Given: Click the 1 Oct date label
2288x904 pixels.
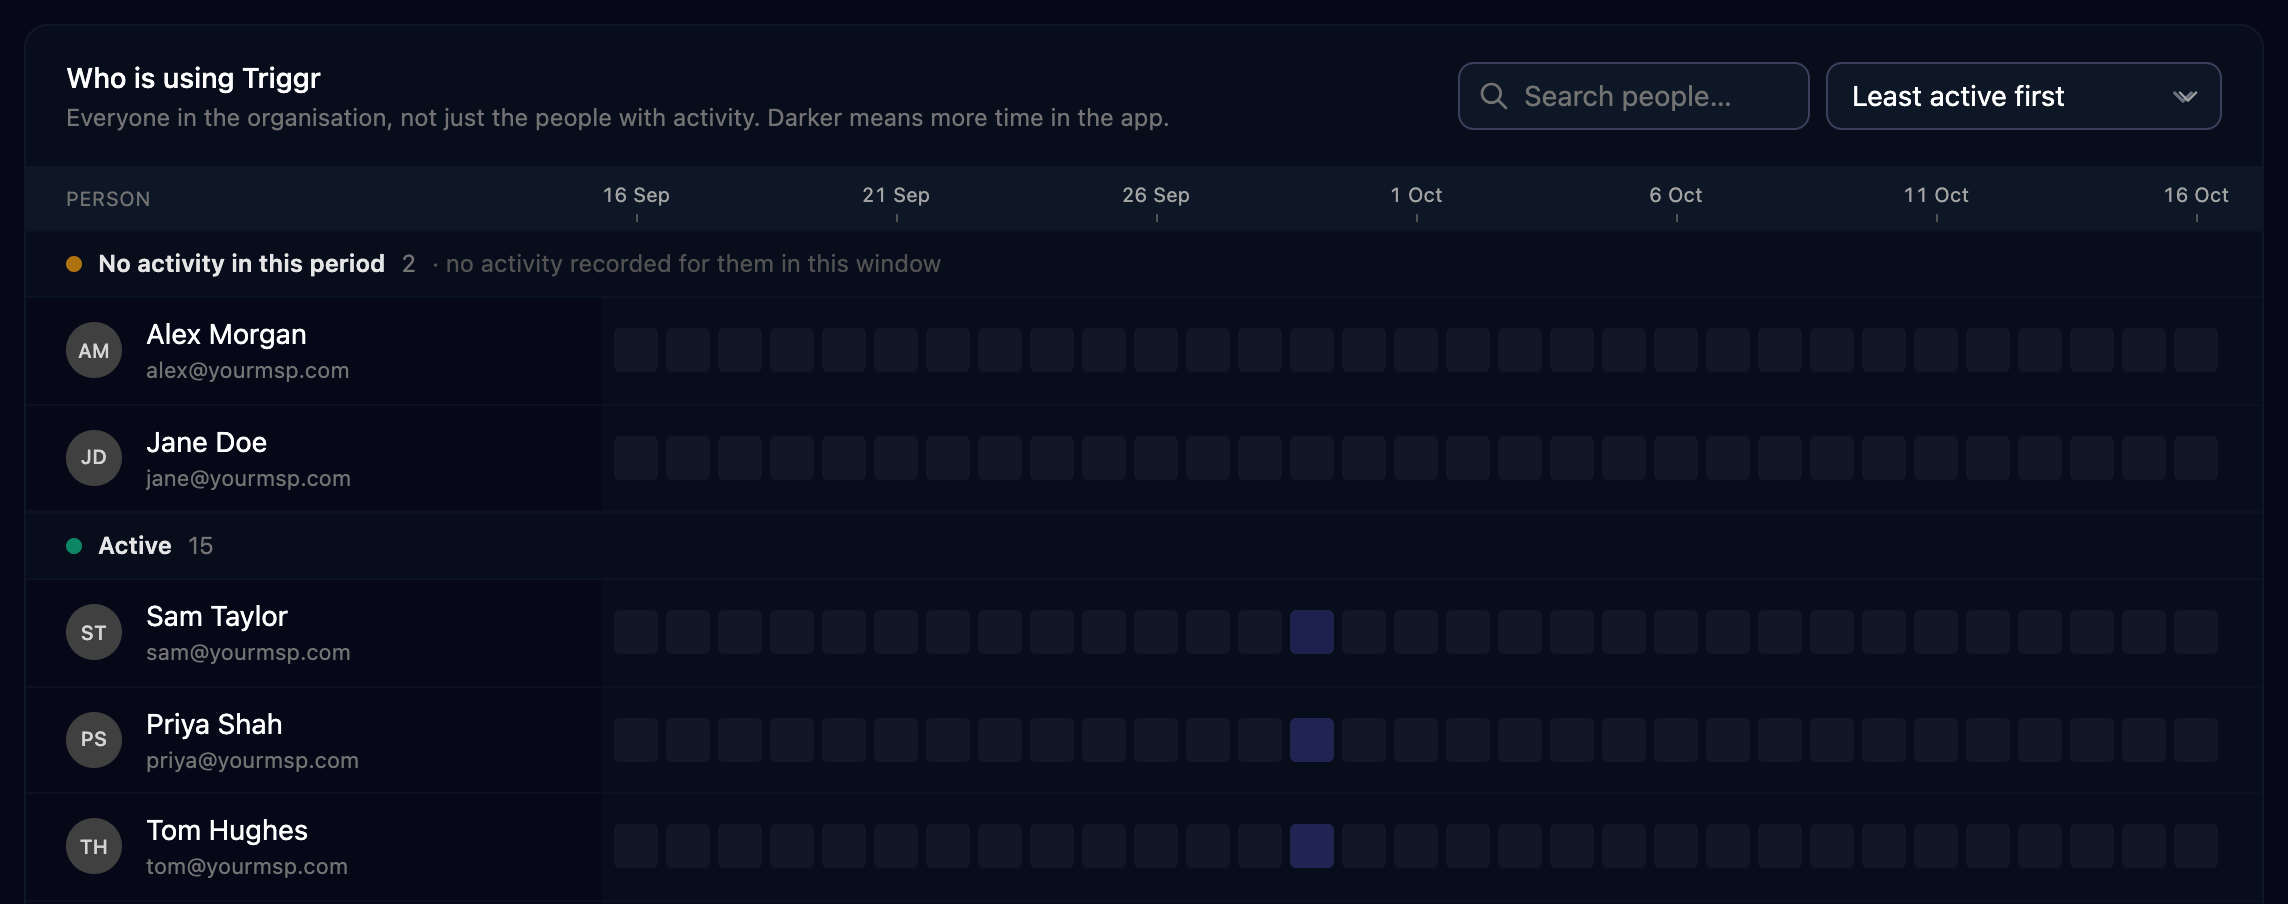Looking at the screenshot, I should tap(1416, 195).
